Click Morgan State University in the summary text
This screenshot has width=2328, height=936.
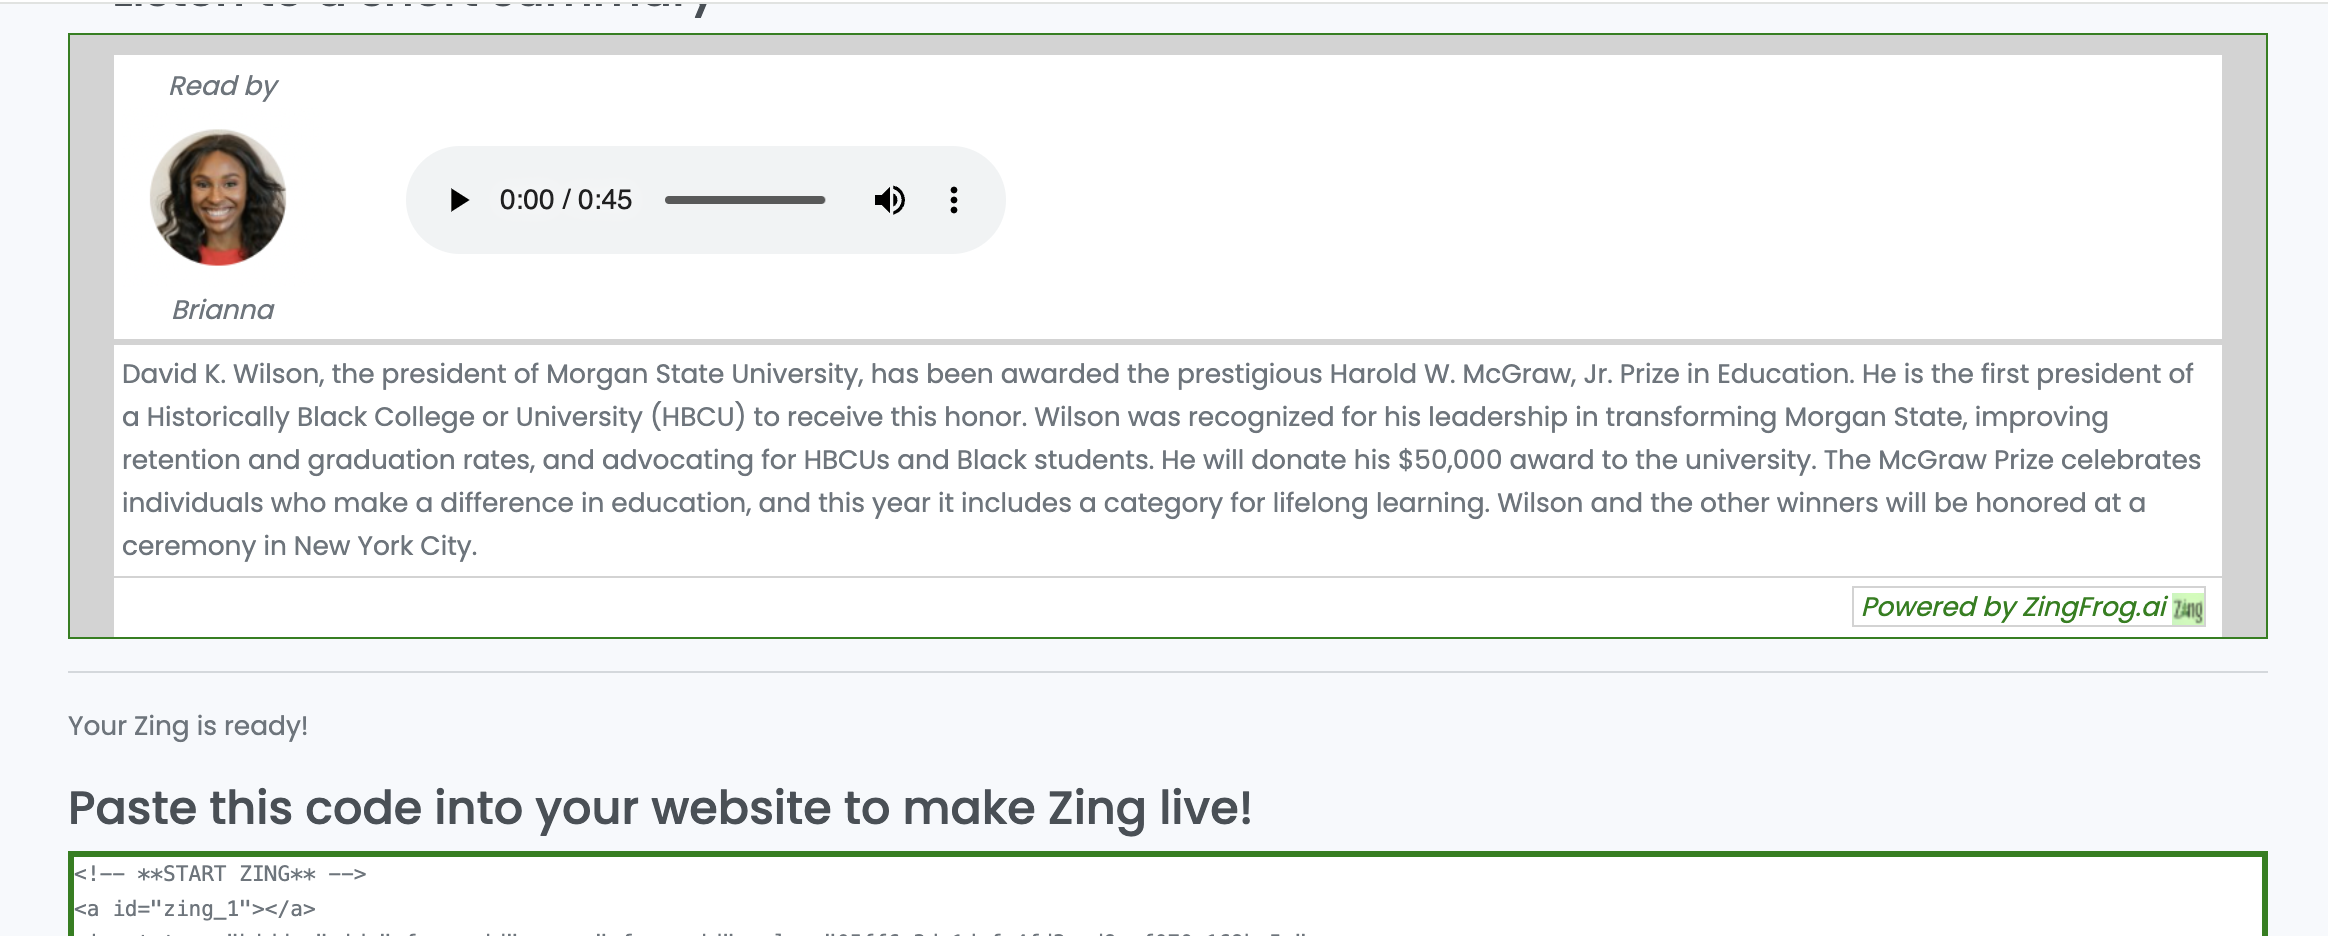point(703,374)
